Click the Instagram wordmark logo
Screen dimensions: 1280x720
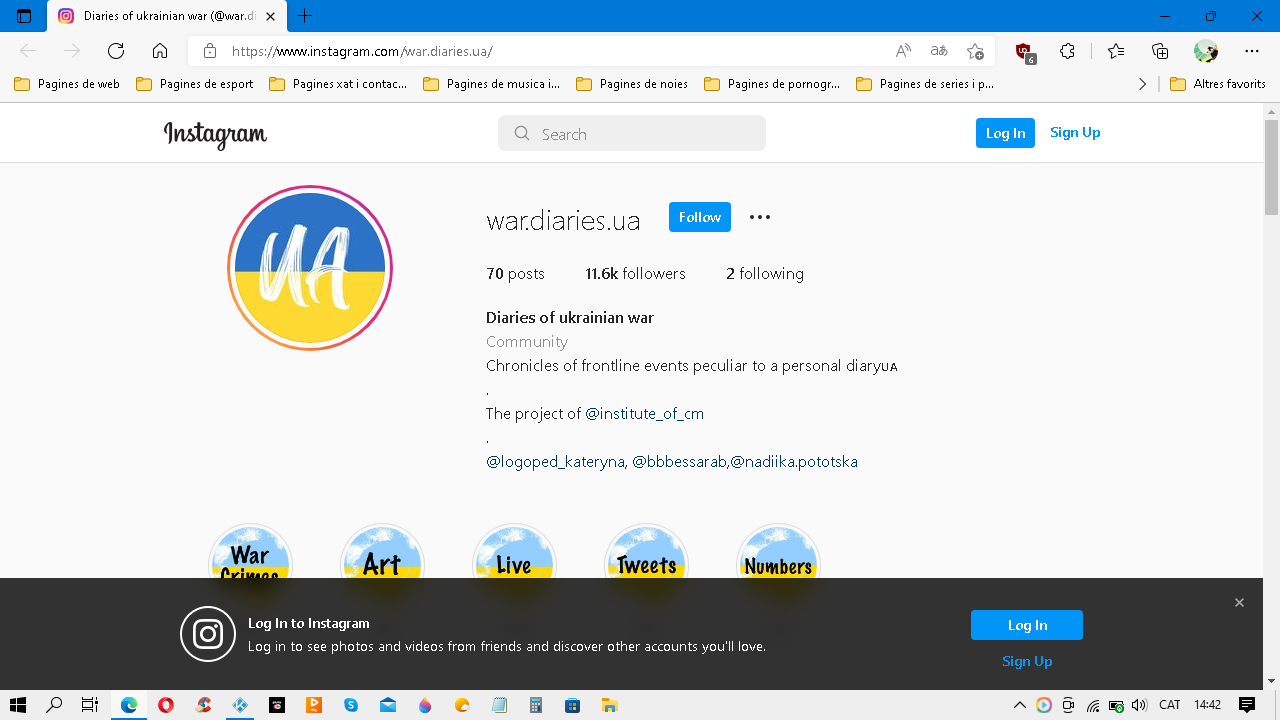click(x=215, y=134)
